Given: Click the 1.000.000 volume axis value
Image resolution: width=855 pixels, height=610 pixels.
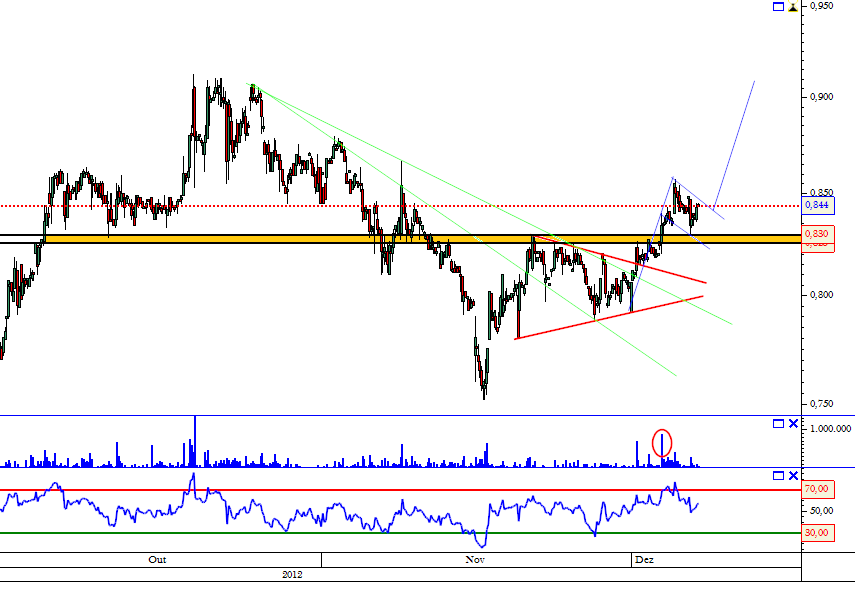Looking at the screenshot, I should [x=830, y=429].
